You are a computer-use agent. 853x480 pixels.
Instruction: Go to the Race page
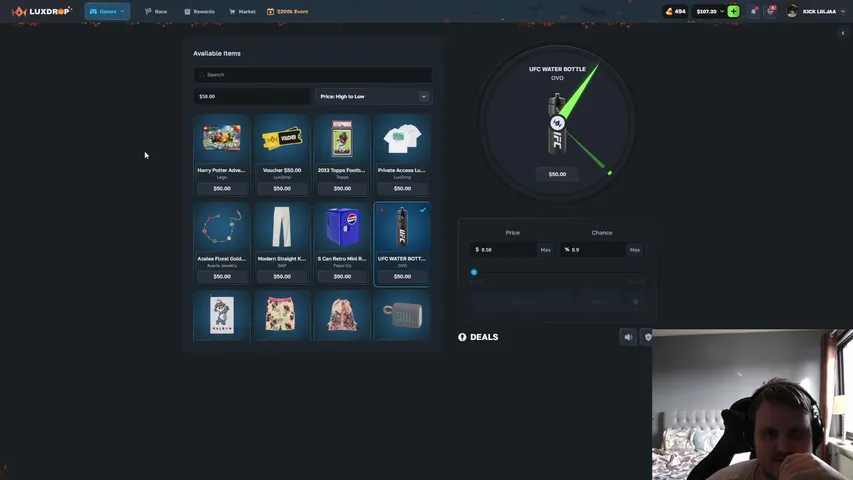point(156,11)
